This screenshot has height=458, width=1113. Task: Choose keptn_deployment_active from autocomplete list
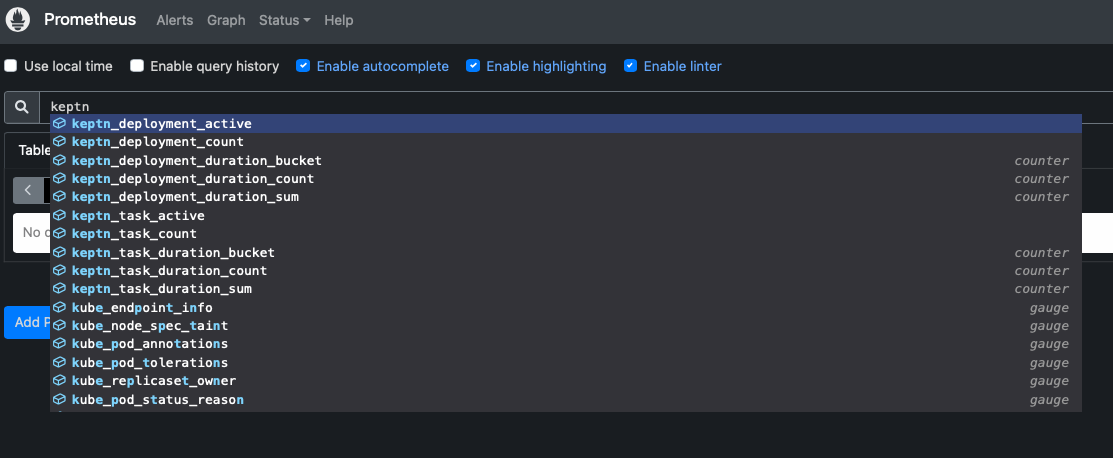click(x=566, y=124)
